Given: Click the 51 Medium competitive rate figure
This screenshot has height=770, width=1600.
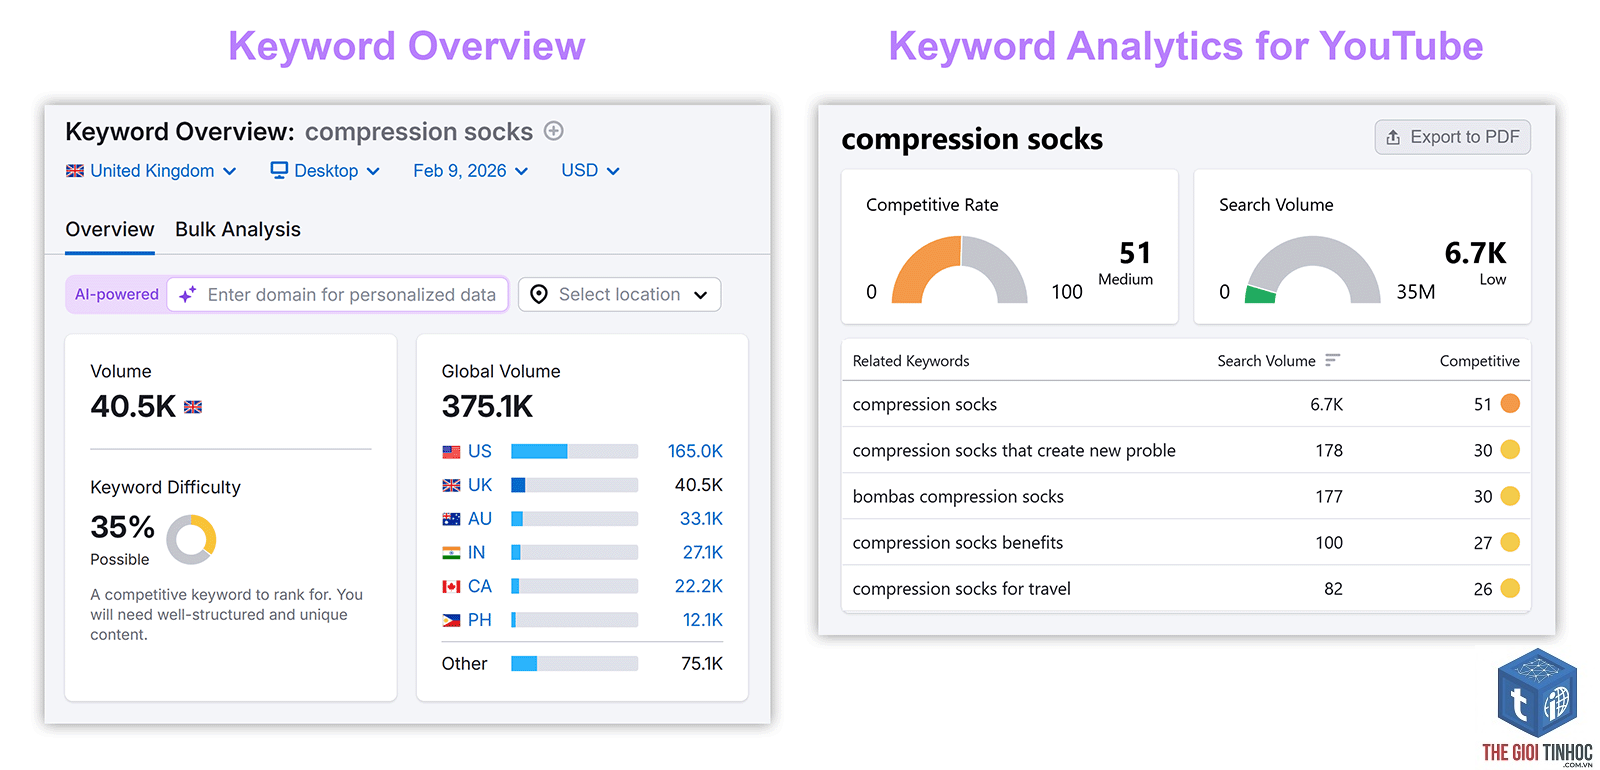Looking at the screenshot, I should [1135, 253].
